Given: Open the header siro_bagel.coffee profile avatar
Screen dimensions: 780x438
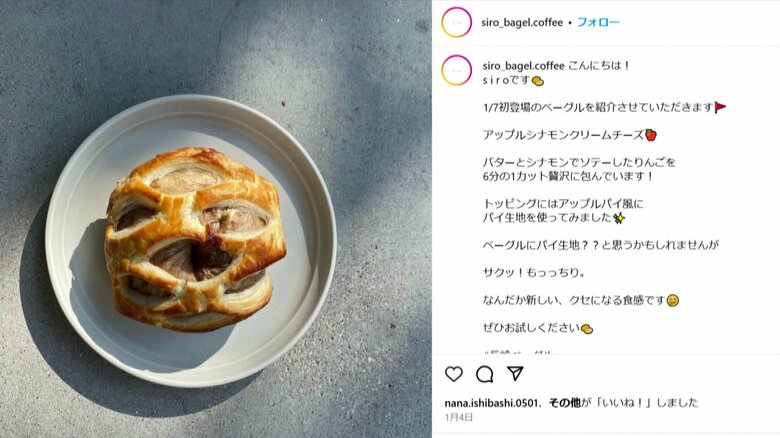Looking at the screenshot, I should coord(456,22).
